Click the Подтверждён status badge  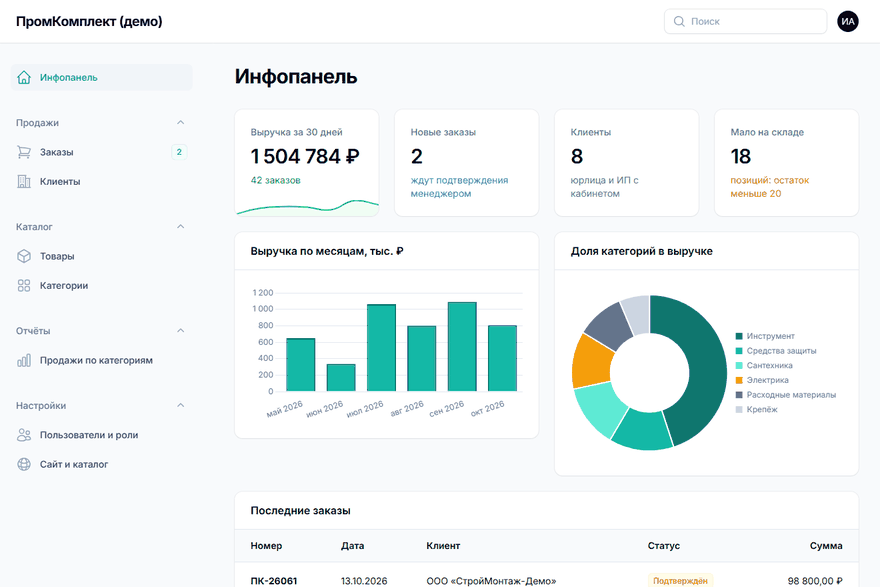(680, 581)
